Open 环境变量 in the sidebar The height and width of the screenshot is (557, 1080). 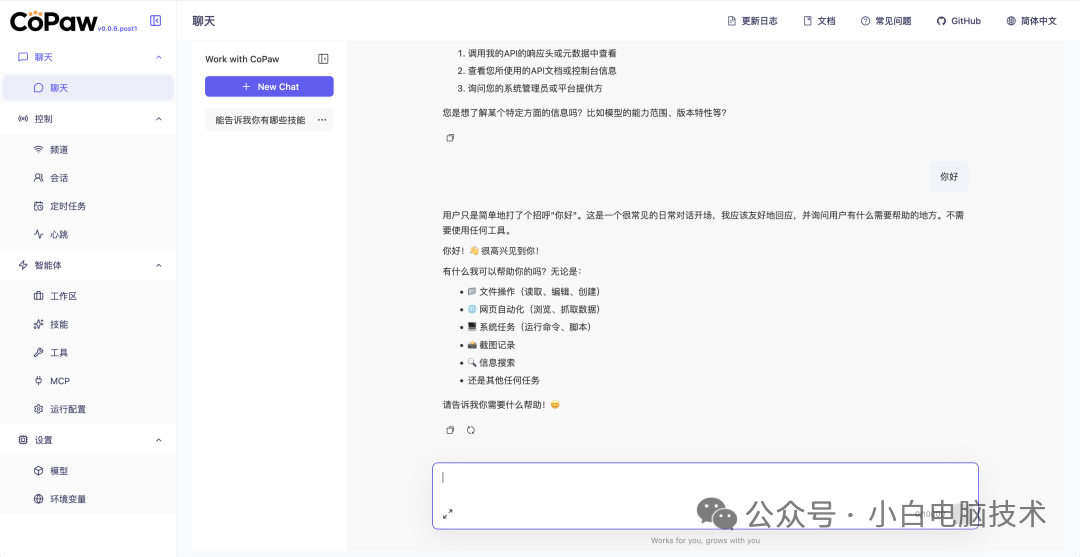[88, 499]
